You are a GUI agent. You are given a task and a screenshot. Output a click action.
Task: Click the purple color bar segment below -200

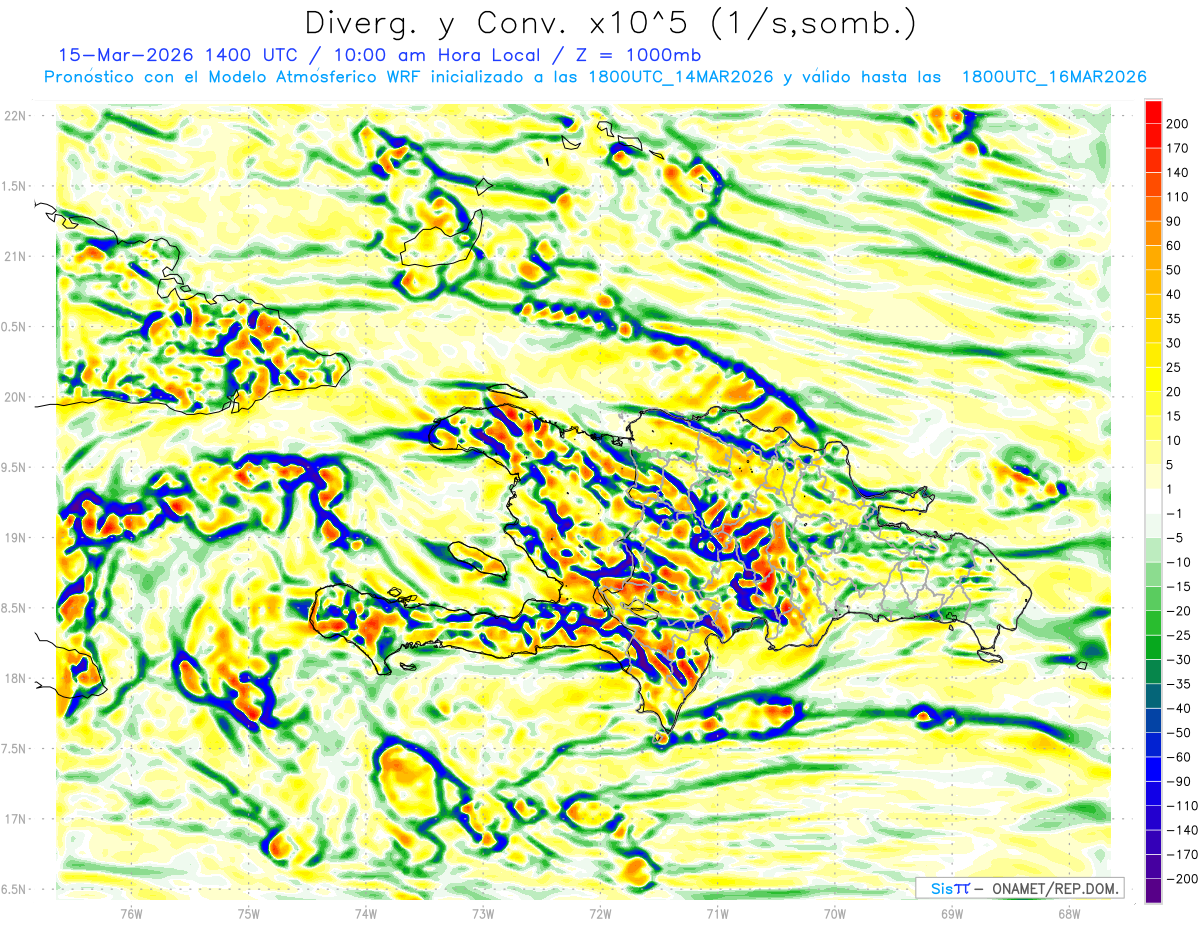1153,890
